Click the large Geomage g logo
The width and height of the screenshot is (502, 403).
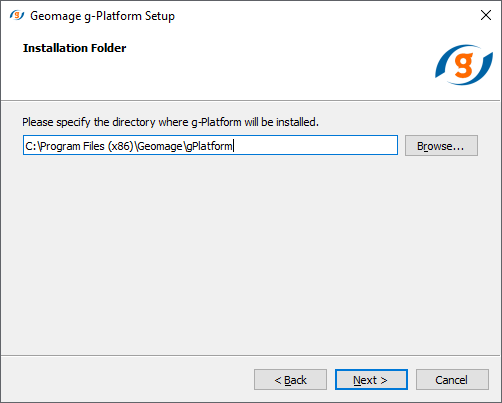[464, 65]
